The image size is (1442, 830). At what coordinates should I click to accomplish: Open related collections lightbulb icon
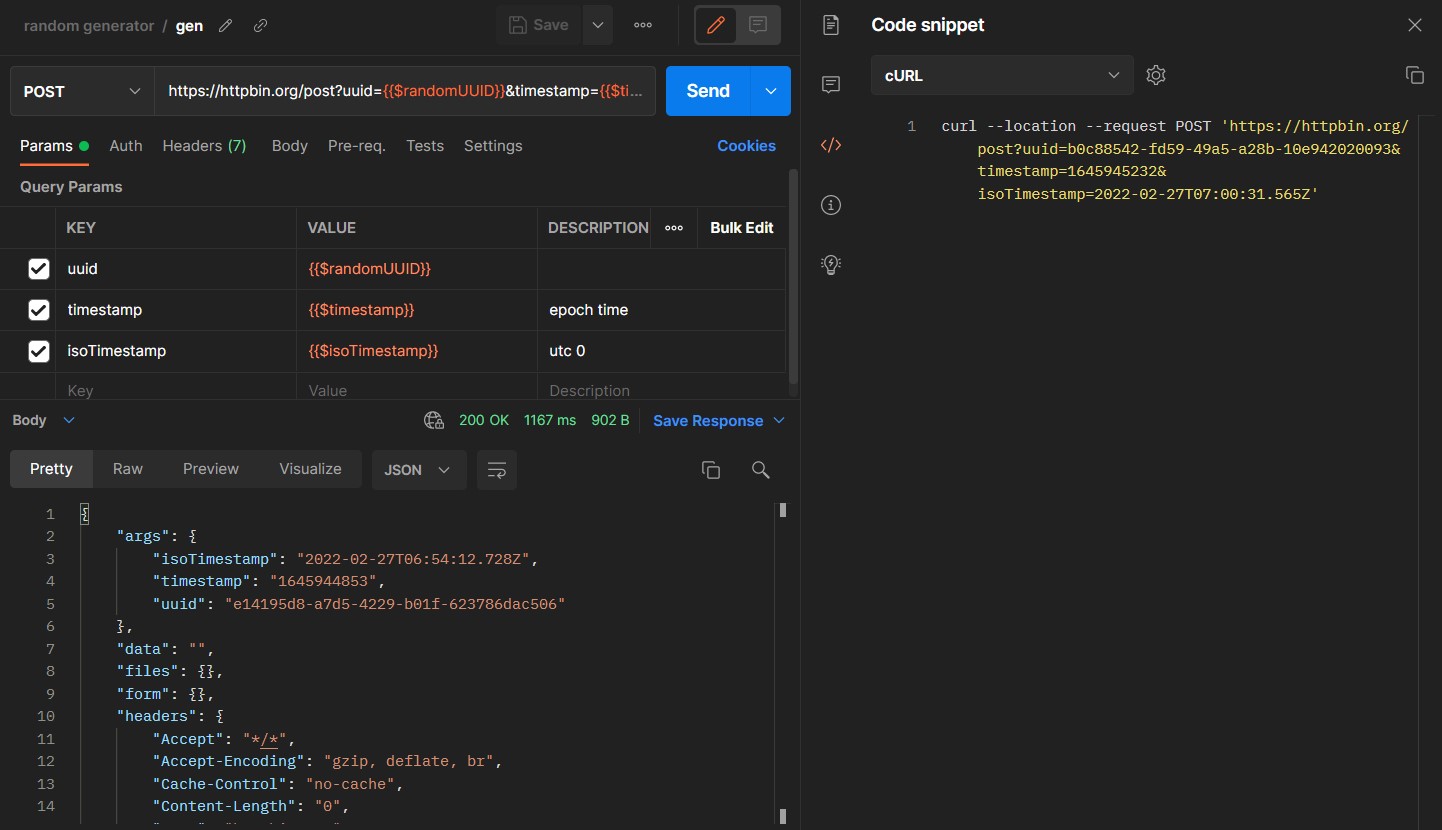click(830, 264)
